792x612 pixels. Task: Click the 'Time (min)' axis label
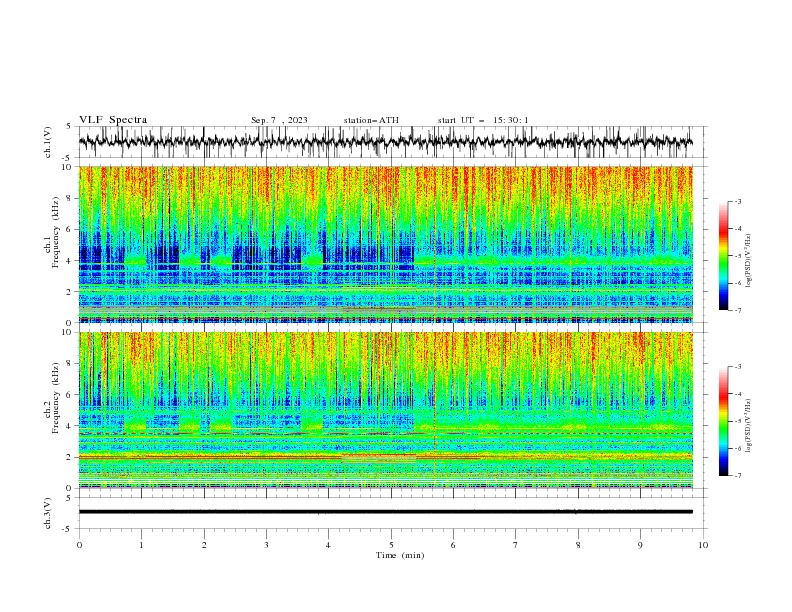(400, 555)
